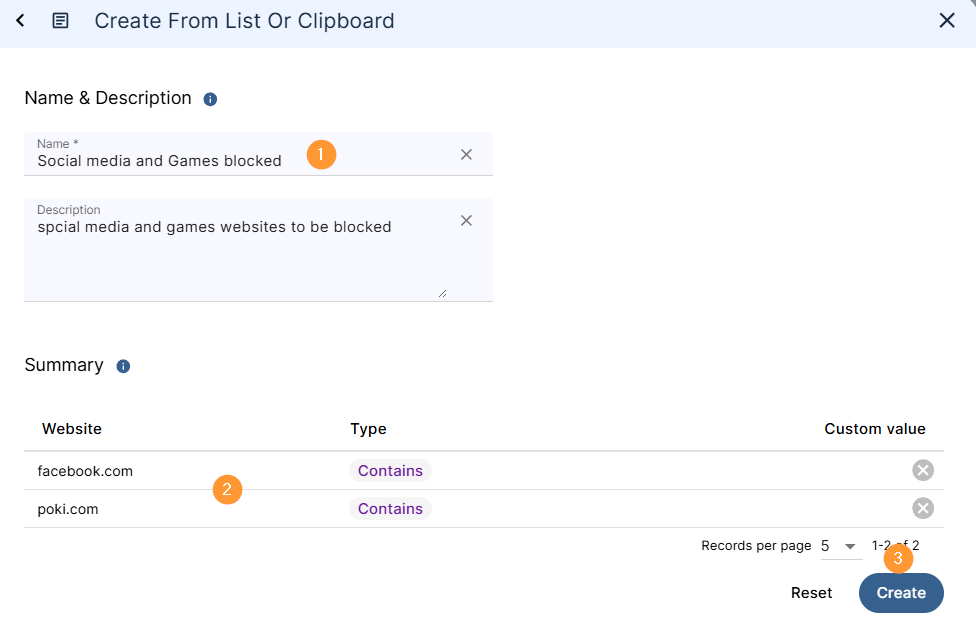The image size is (976, 636).
Task: Click the list document icon in header
Action: [60, 21]
